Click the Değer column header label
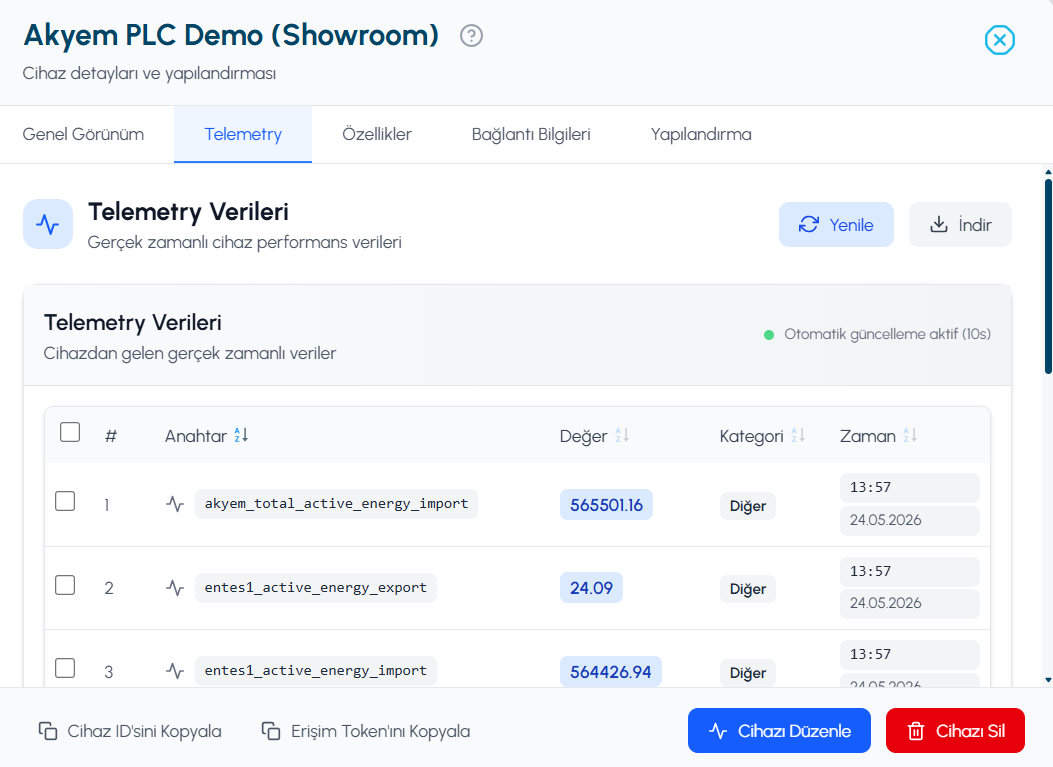The image size is (1053, 767). [584, 437]
